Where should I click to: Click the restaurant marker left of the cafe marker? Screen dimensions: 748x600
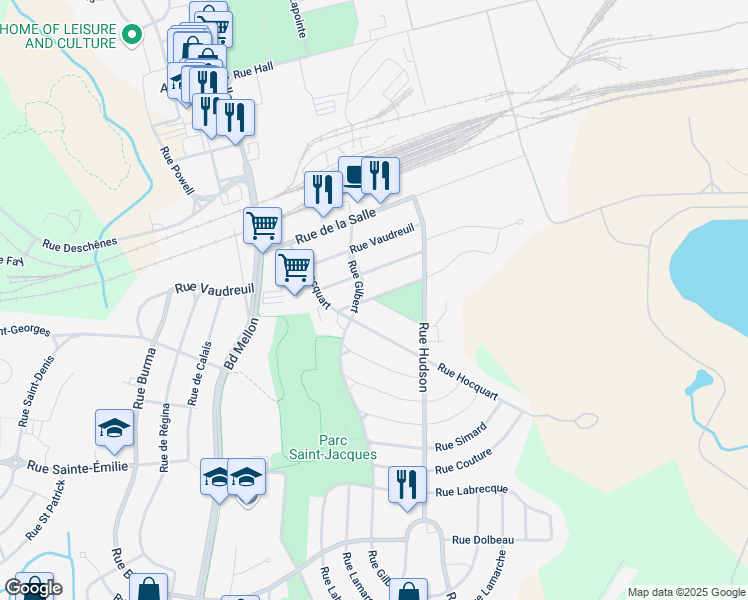pos(323,191)
